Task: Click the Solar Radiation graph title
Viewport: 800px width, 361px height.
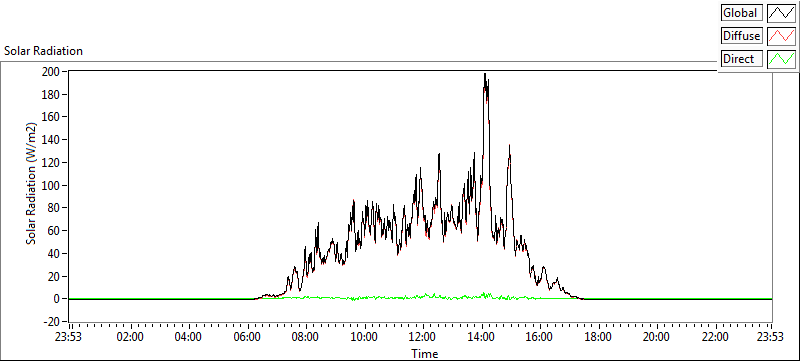Action: pyautogui.click(x=43, y=51)
